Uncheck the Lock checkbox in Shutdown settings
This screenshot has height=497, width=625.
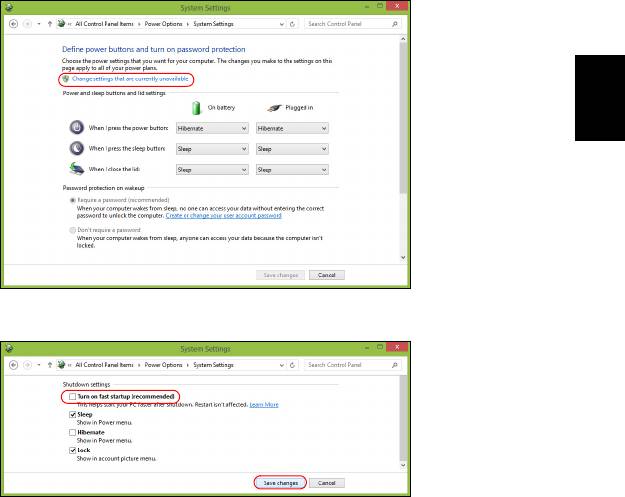(x=73, y=450)
